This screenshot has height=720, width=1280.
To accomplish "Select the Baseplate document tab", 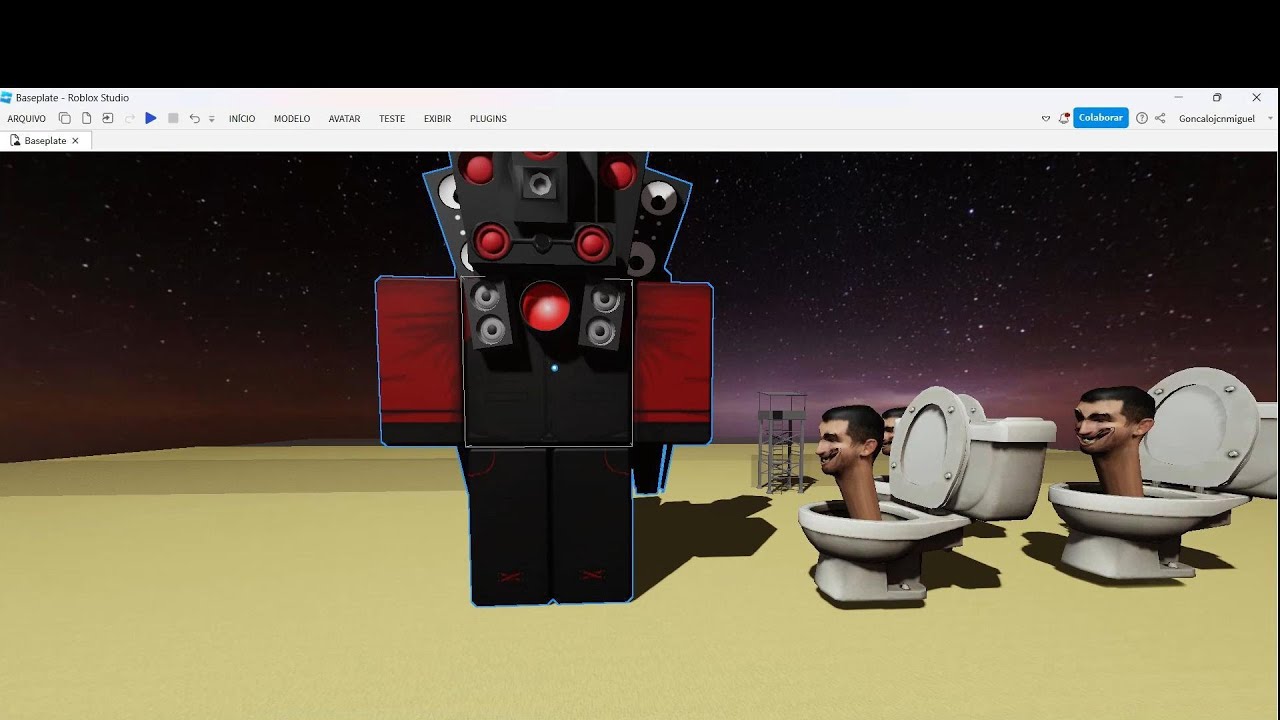I will [45, 141].
